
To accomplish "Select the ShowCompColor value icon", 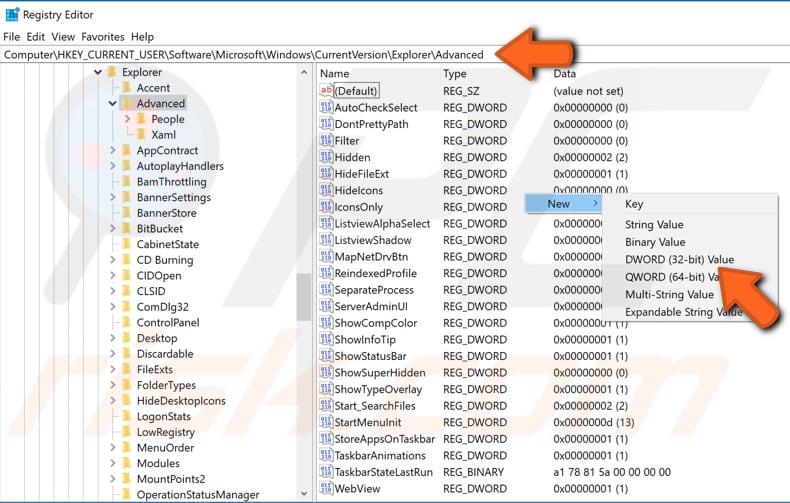I will (x=326, y=323).
